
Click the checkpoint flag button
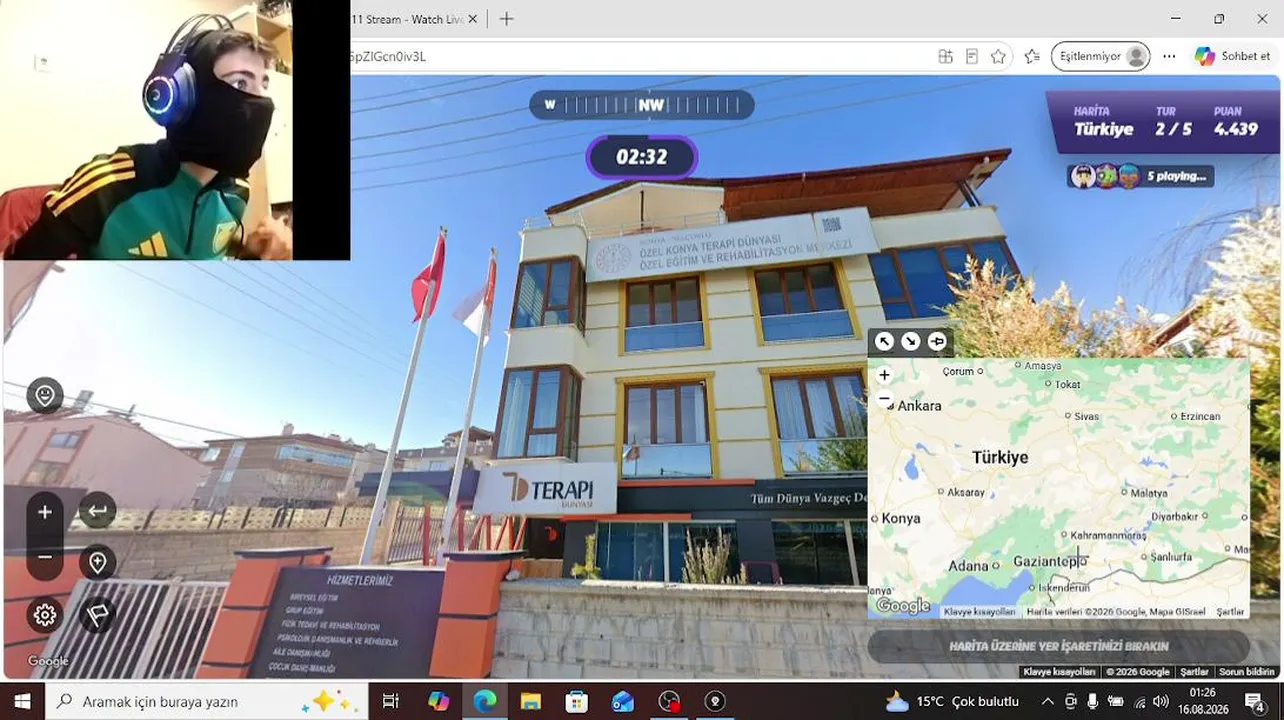(97, 615)
